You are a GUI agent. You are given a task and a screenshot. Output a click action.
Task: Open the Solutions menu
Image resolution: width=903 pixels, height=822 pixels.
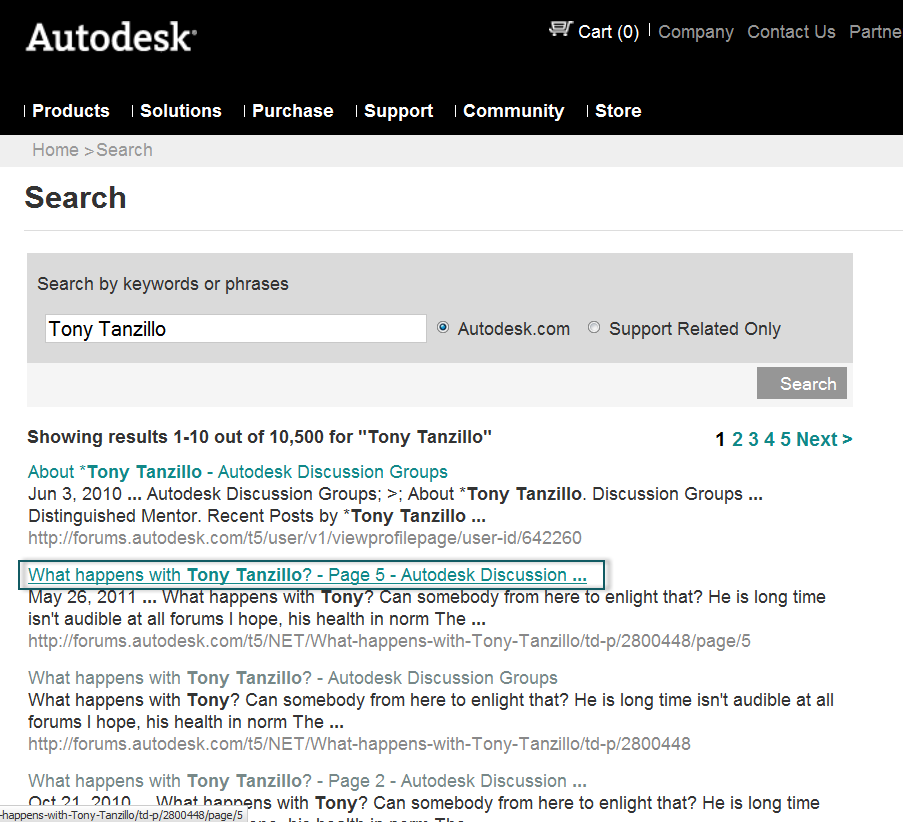[181, 111]
